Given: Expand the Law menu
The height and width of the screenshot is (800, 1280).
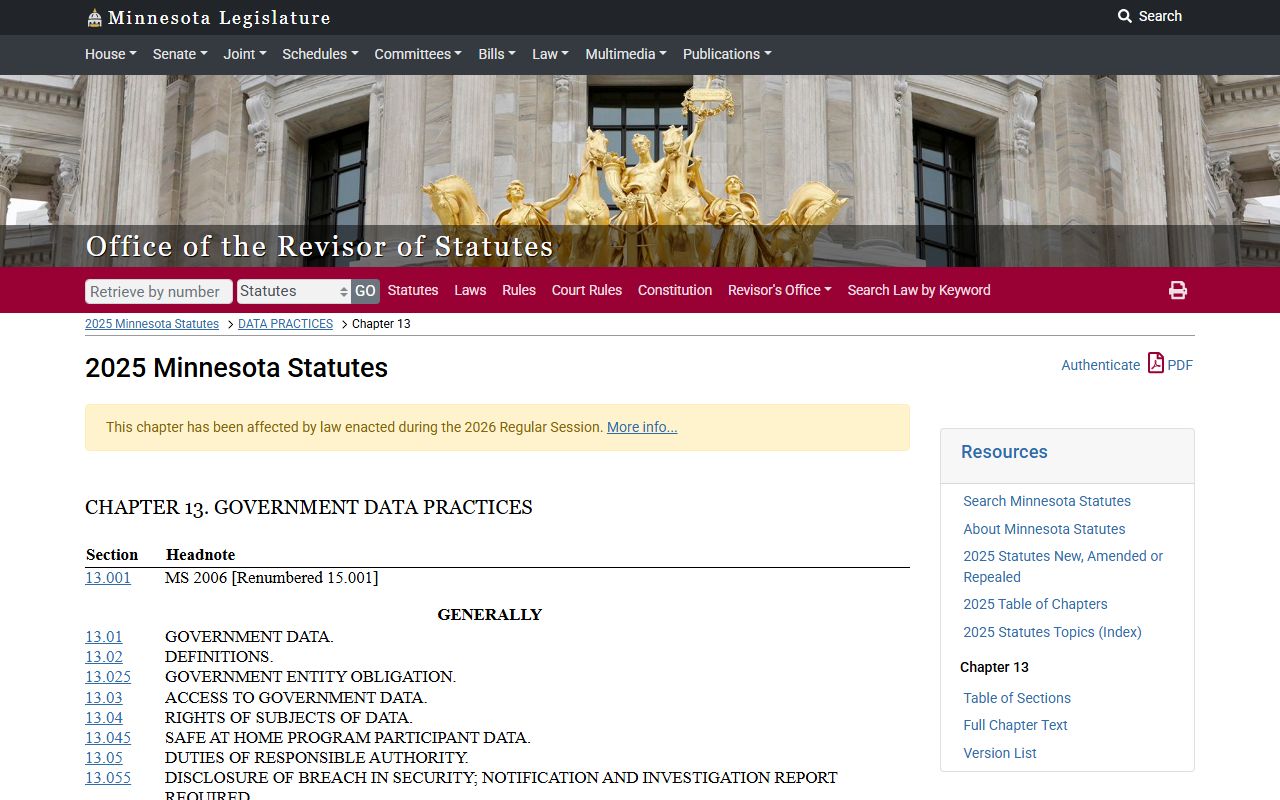Looking at the screenshot, I should point(550,54).
